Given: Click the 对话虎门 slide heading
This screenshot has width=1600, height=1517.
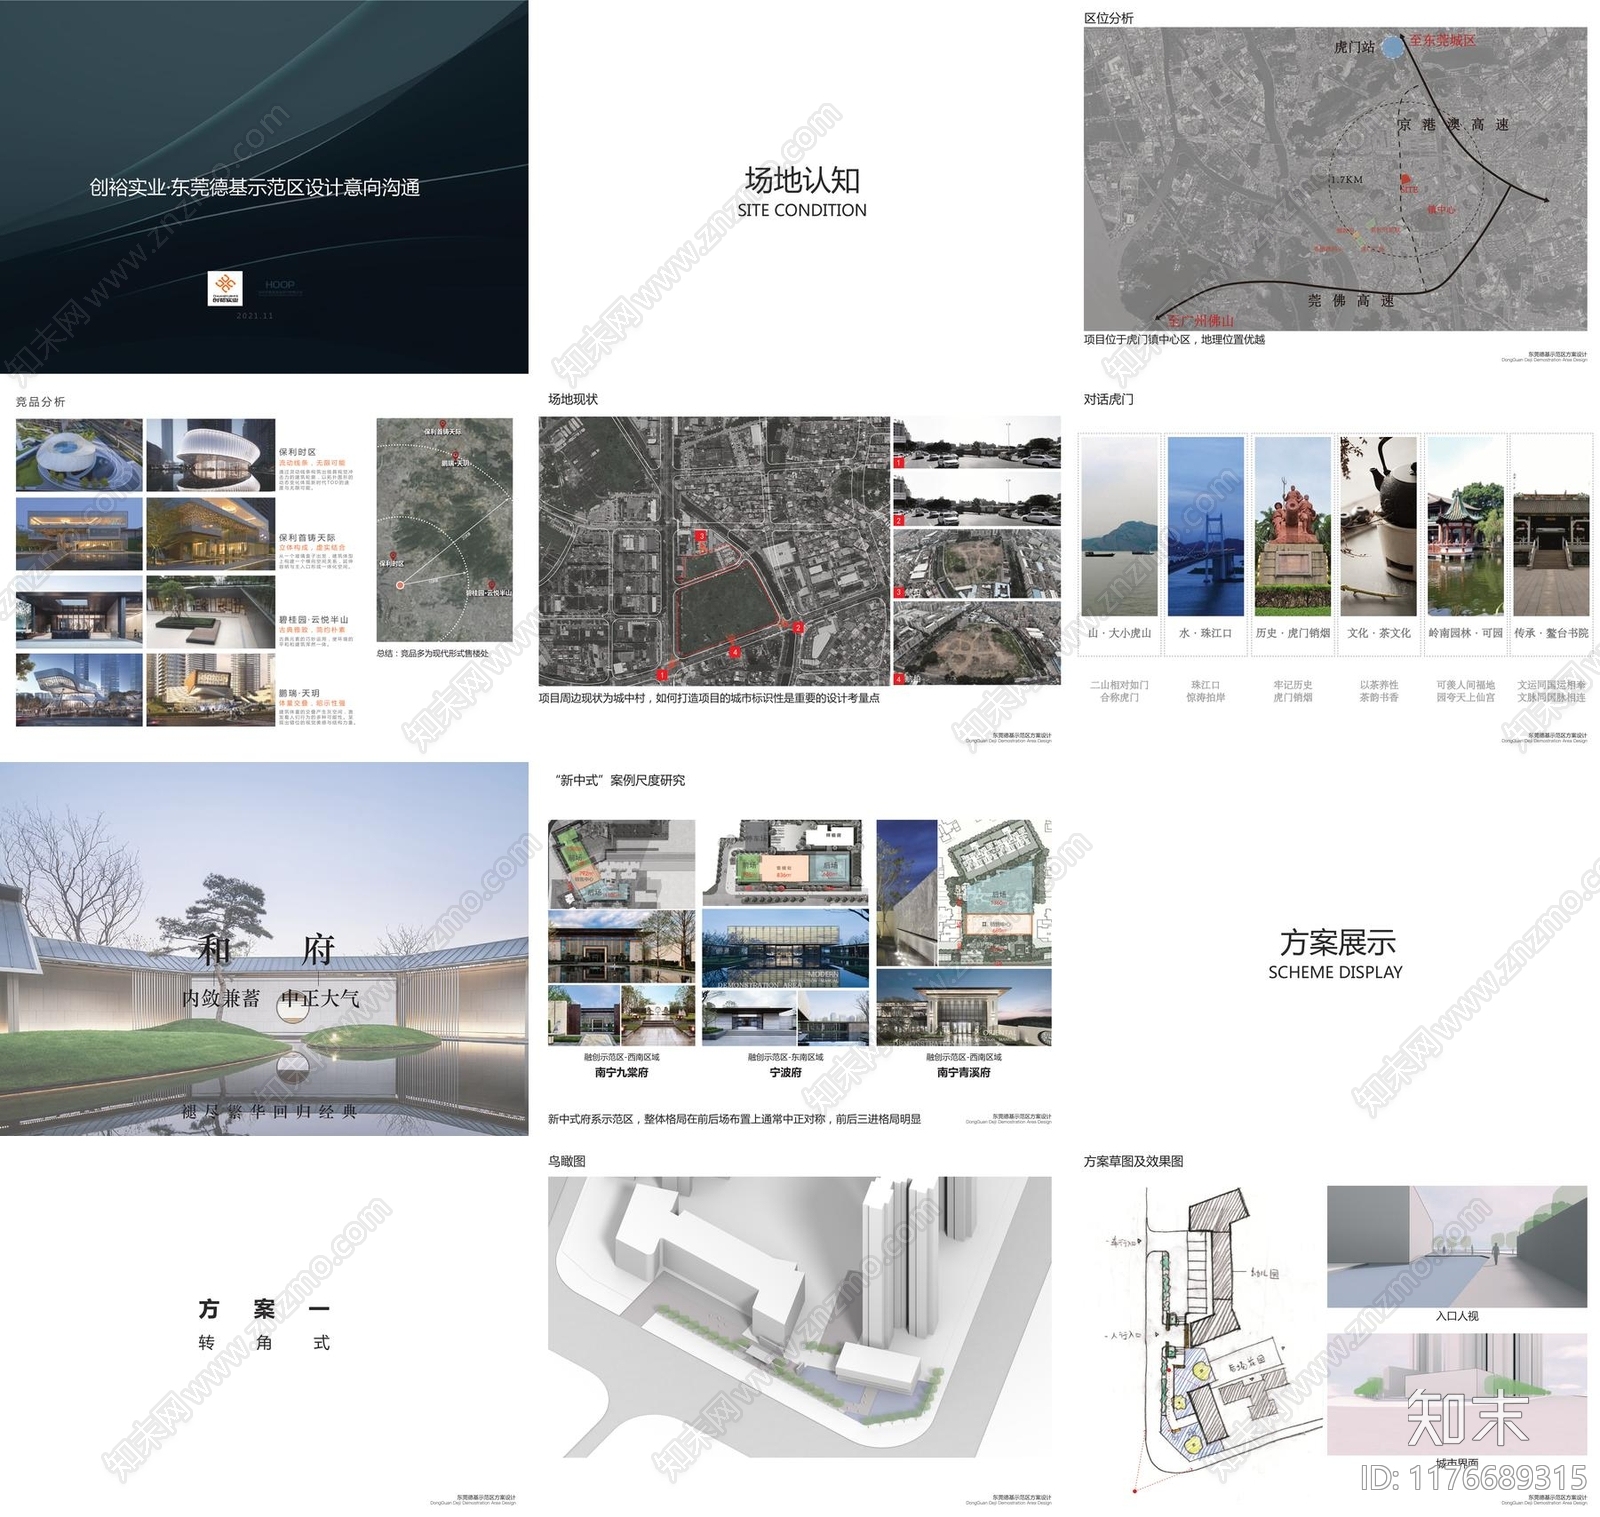Looking at the screenshot, I should (1109, 399).
